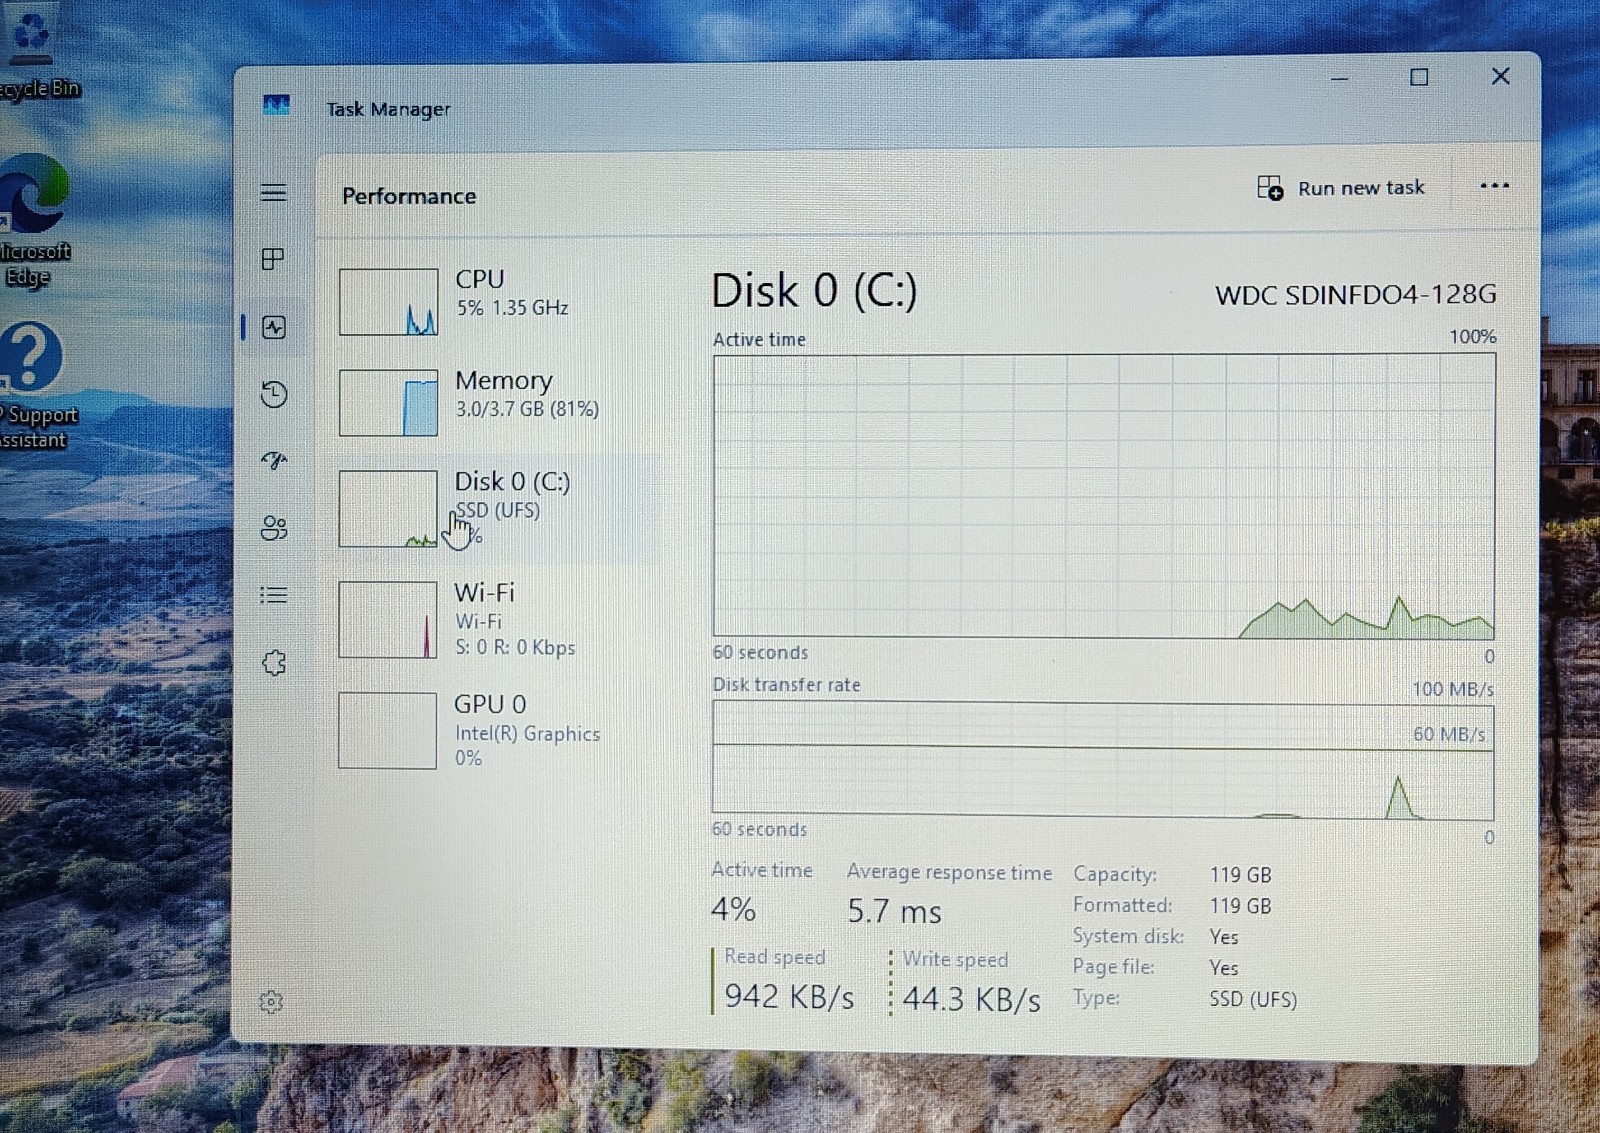Open the Startup apps icon

(274, 461)
